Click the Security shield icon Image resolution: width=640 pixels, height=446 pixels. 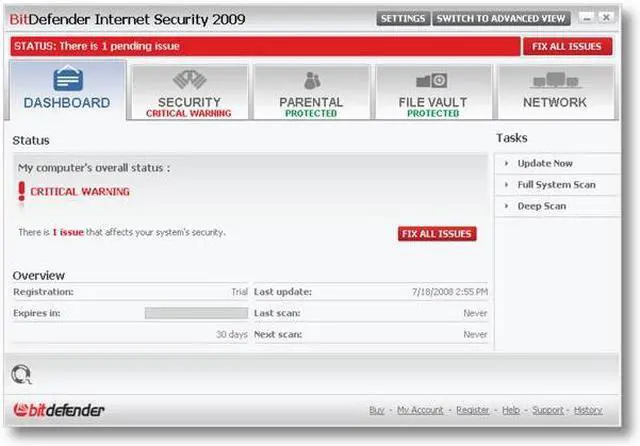189,80
